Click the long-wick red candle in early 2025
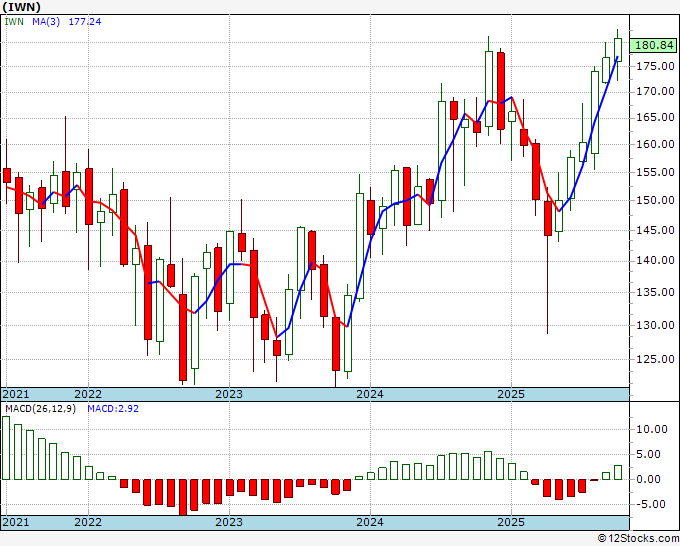 [548, 218]
